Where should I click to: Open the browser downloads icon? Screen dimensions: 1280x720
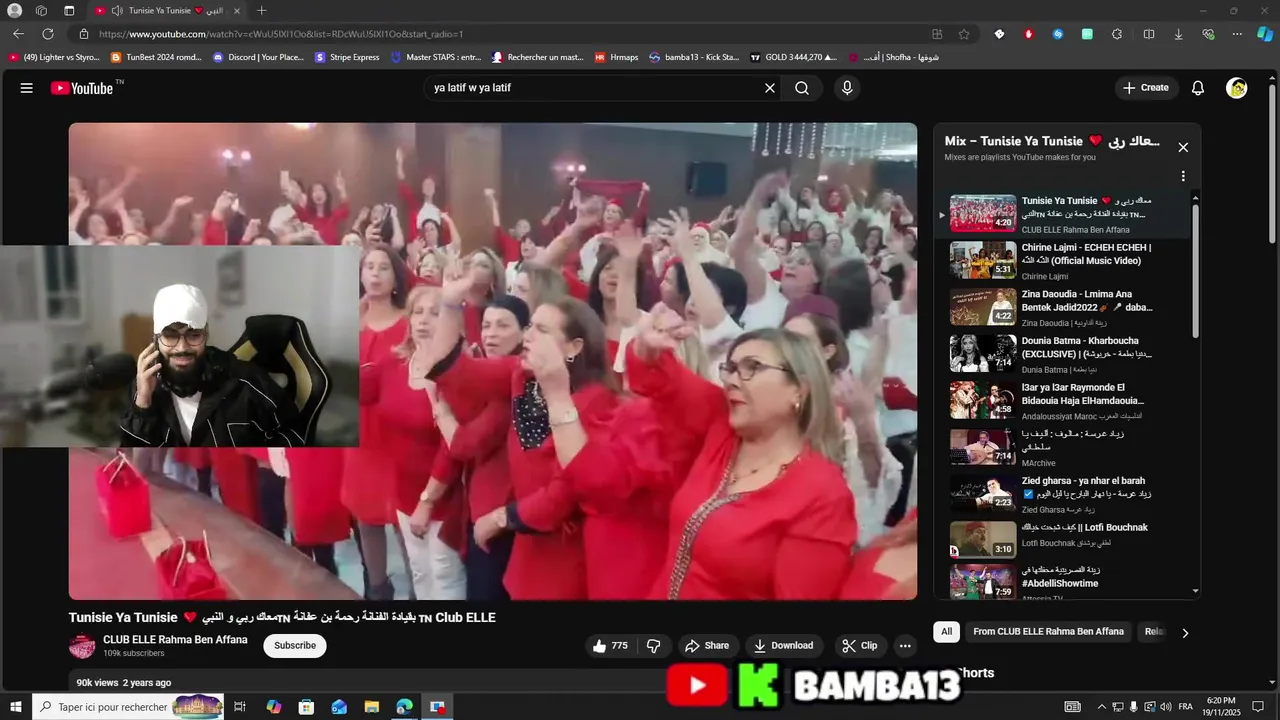point(1178,34)
